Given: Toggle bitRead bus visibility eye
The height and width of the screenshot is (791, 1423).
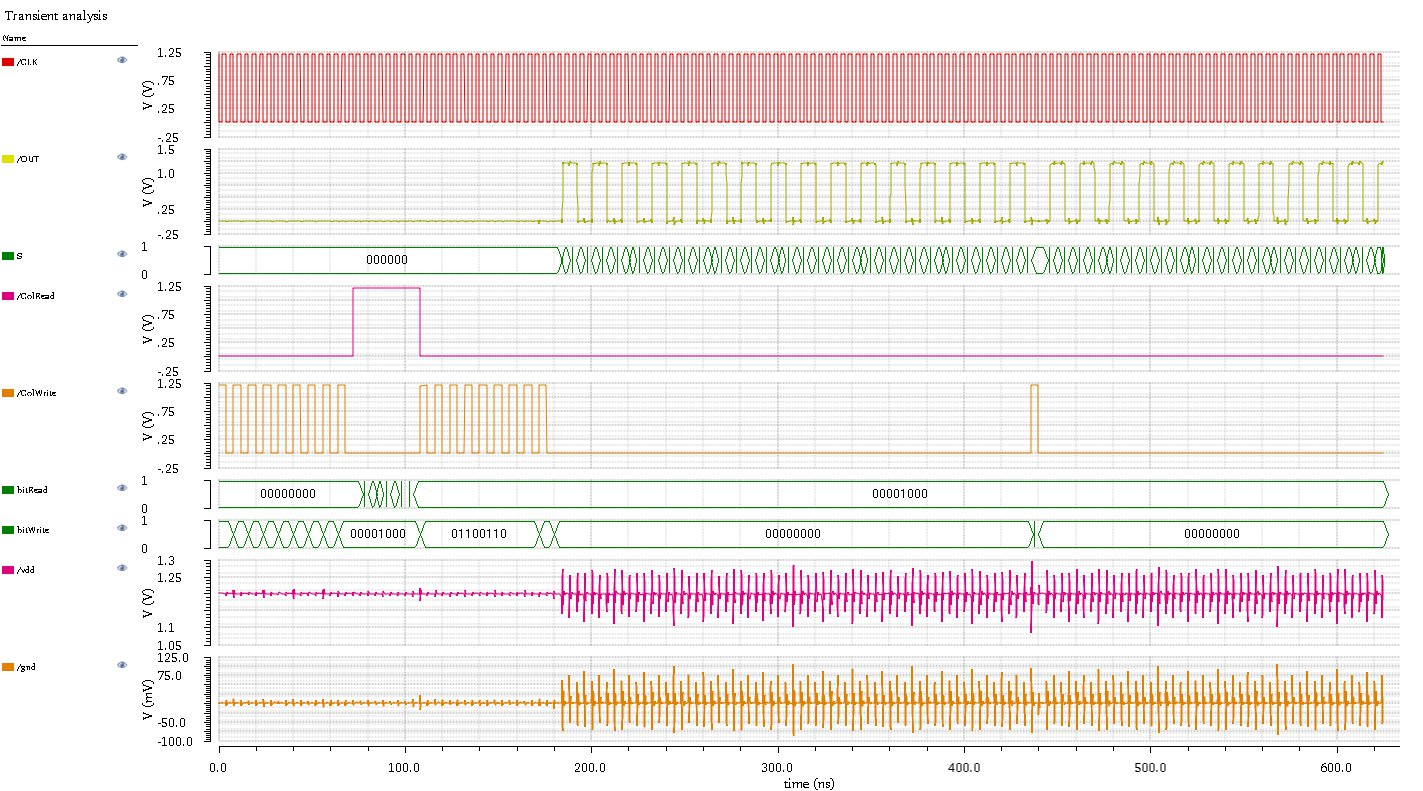Looking at the screenshot, I should click(x=122, y=489).
